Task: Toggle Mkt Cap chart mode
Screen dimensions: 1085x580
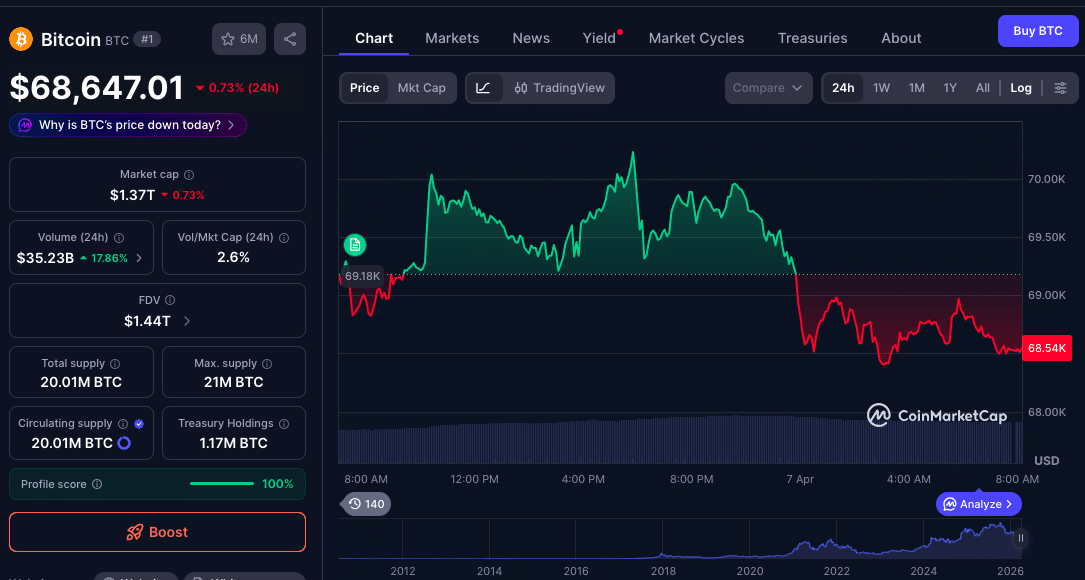Action: coord(421,88)
